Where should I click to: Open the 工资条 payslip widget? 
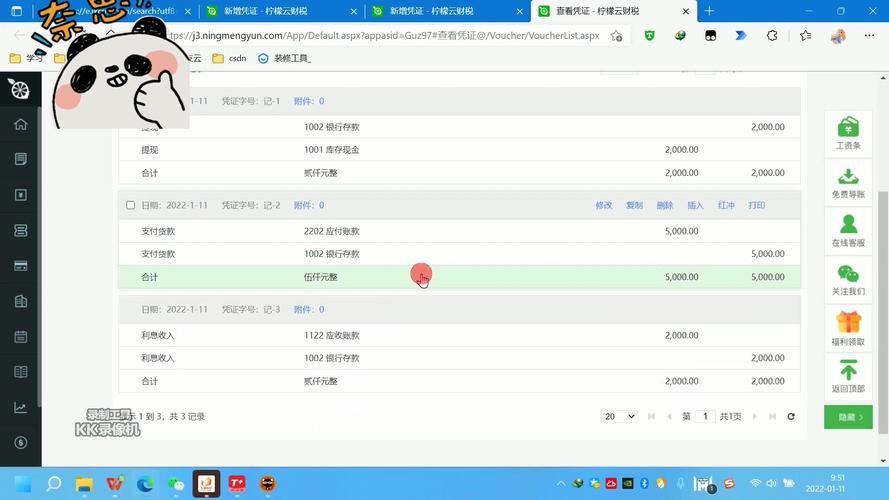click(x=848, y=133)
